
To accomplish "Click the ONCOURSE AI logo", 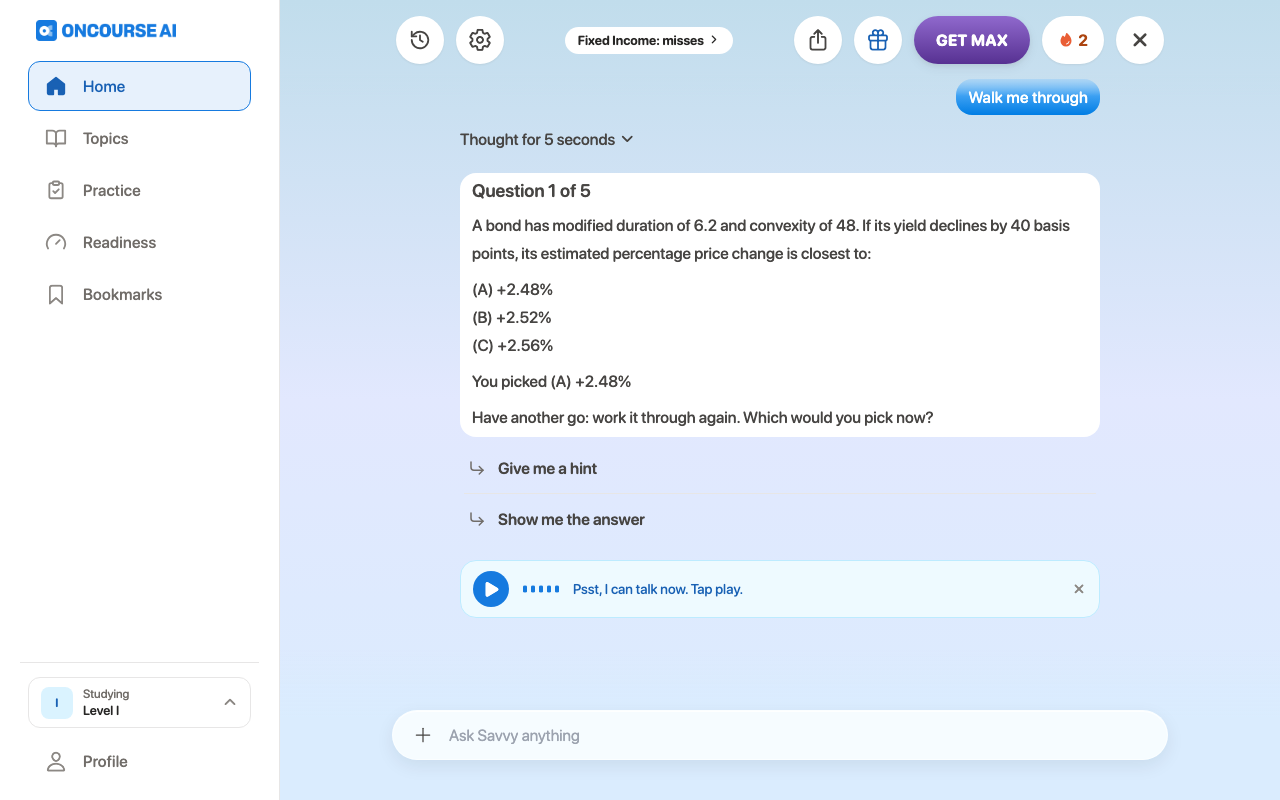I will coord(106,30).
